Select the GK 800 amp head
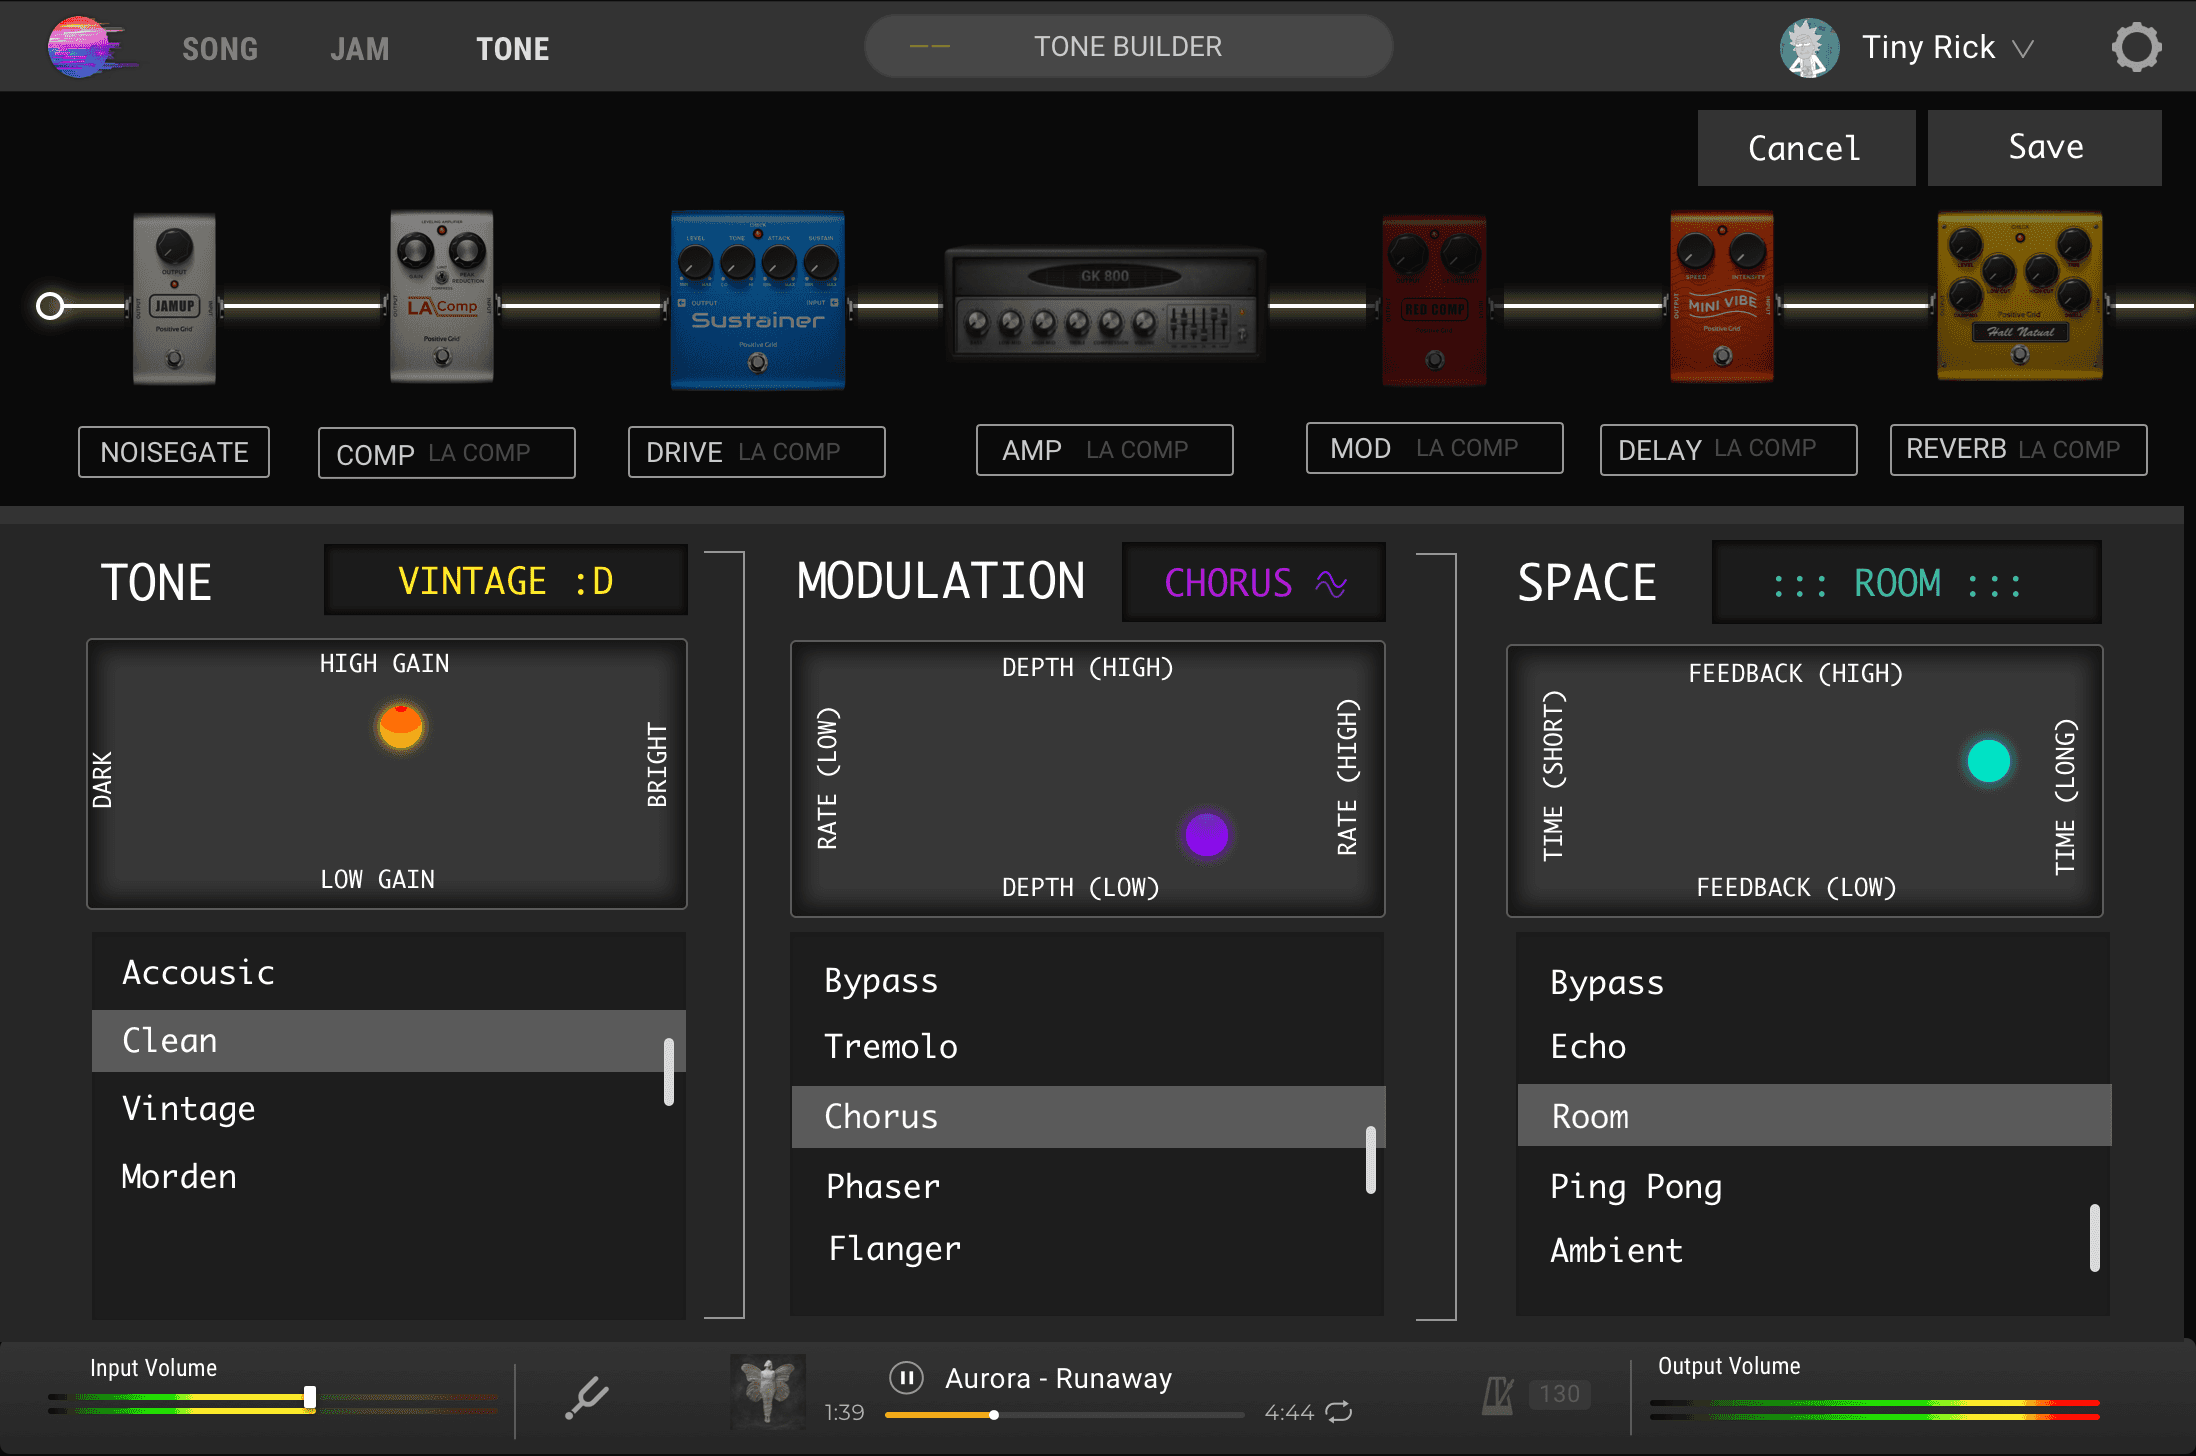Screen dimensions: 2196x1456 tap(1104, 304)
